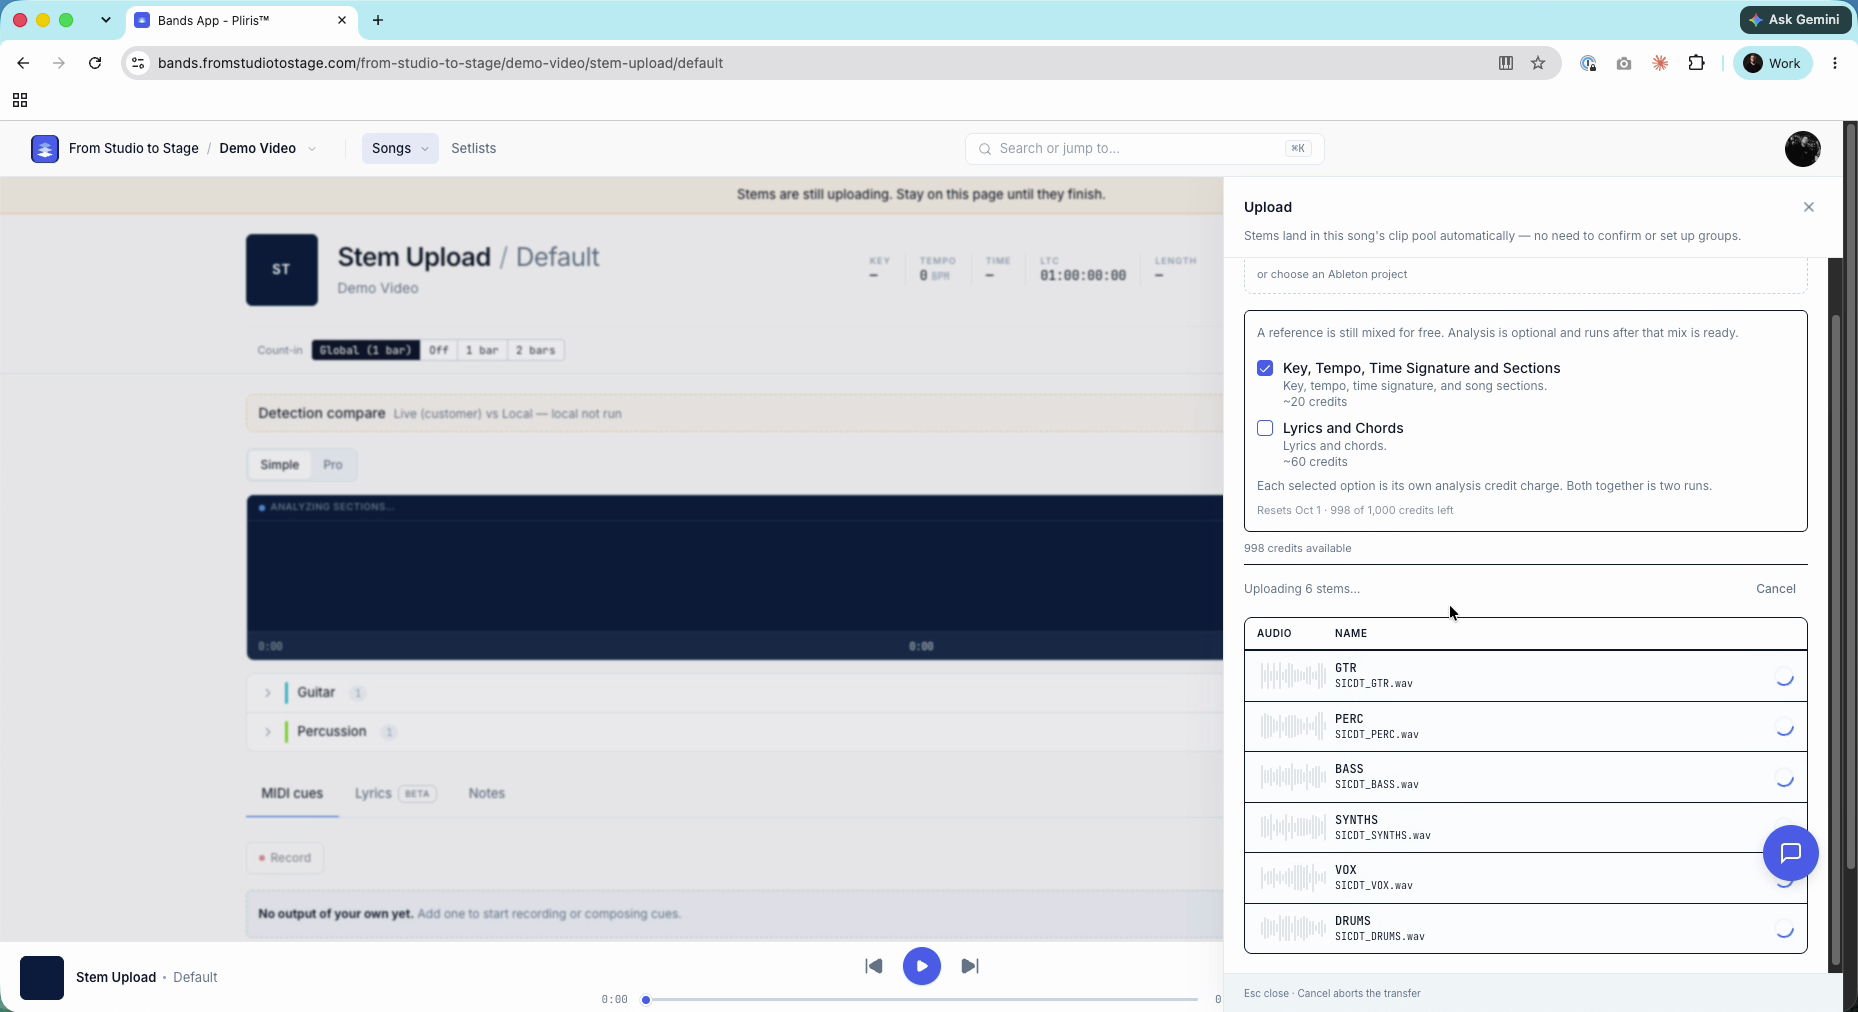Viewport: 1858px width, 1012px height.
Task: Click the Stem Upload title in the player bar
Action: coord(116,977)
